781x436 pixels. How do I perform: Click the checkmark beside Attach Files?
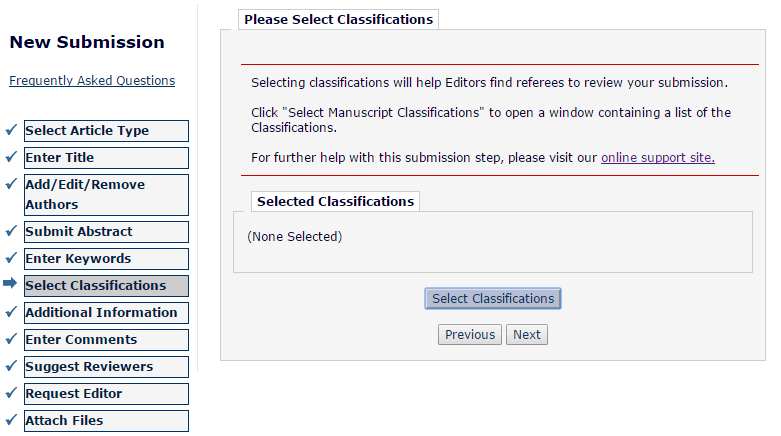click(x=11, y=420)
